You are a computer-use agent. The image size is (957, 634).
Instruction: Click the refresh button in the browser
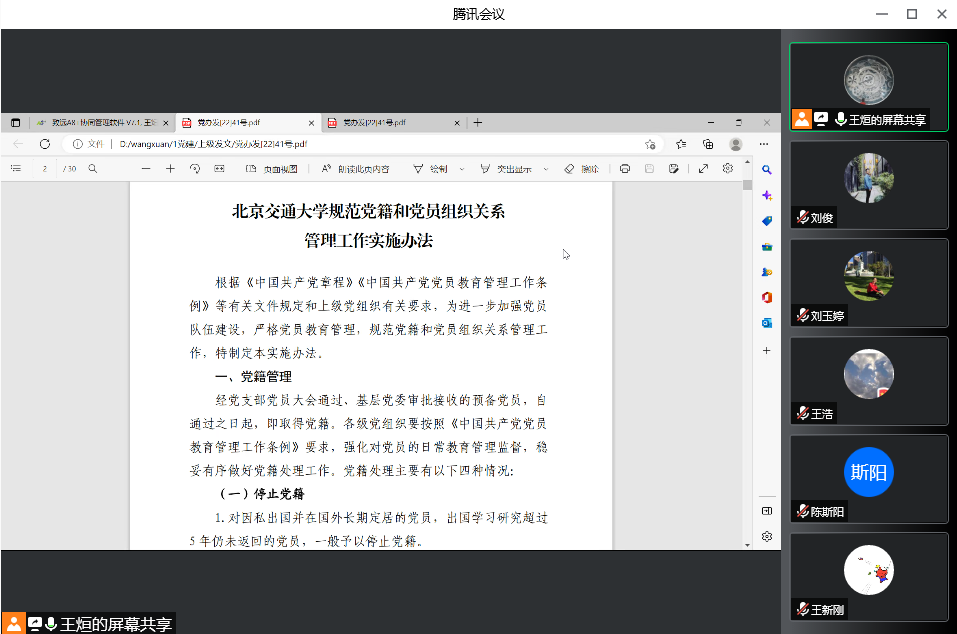coord(45,144)
